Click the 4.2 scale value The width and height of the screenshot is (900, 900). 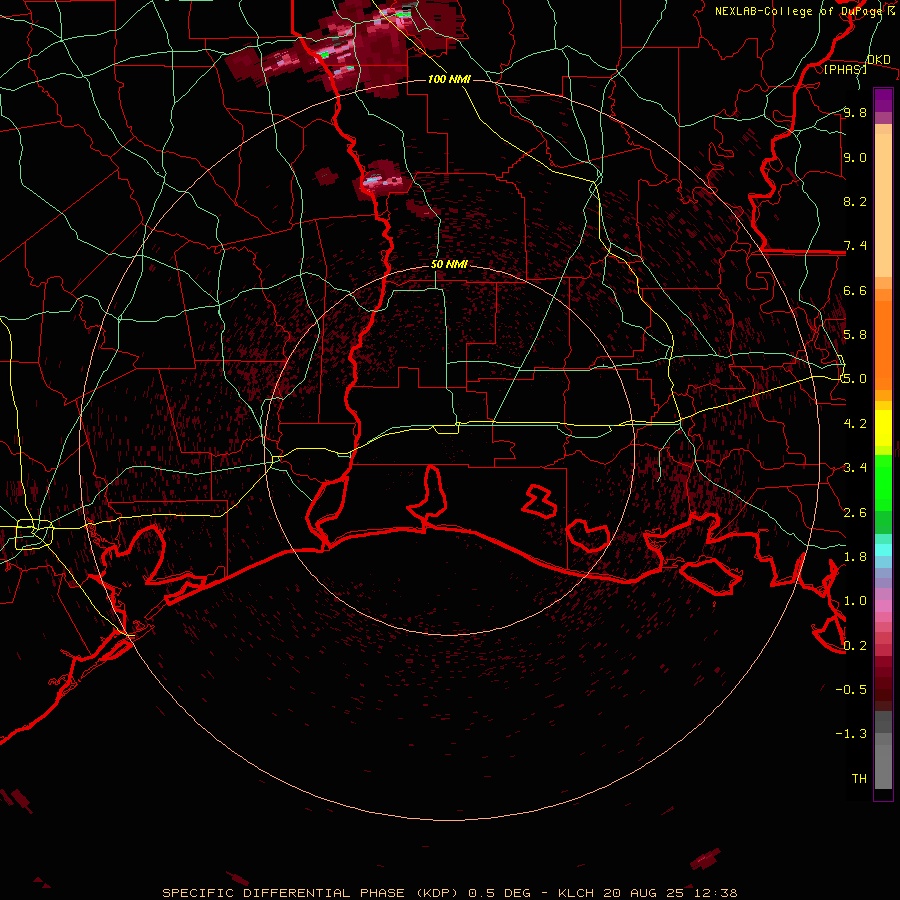click(x=855, y=423)
